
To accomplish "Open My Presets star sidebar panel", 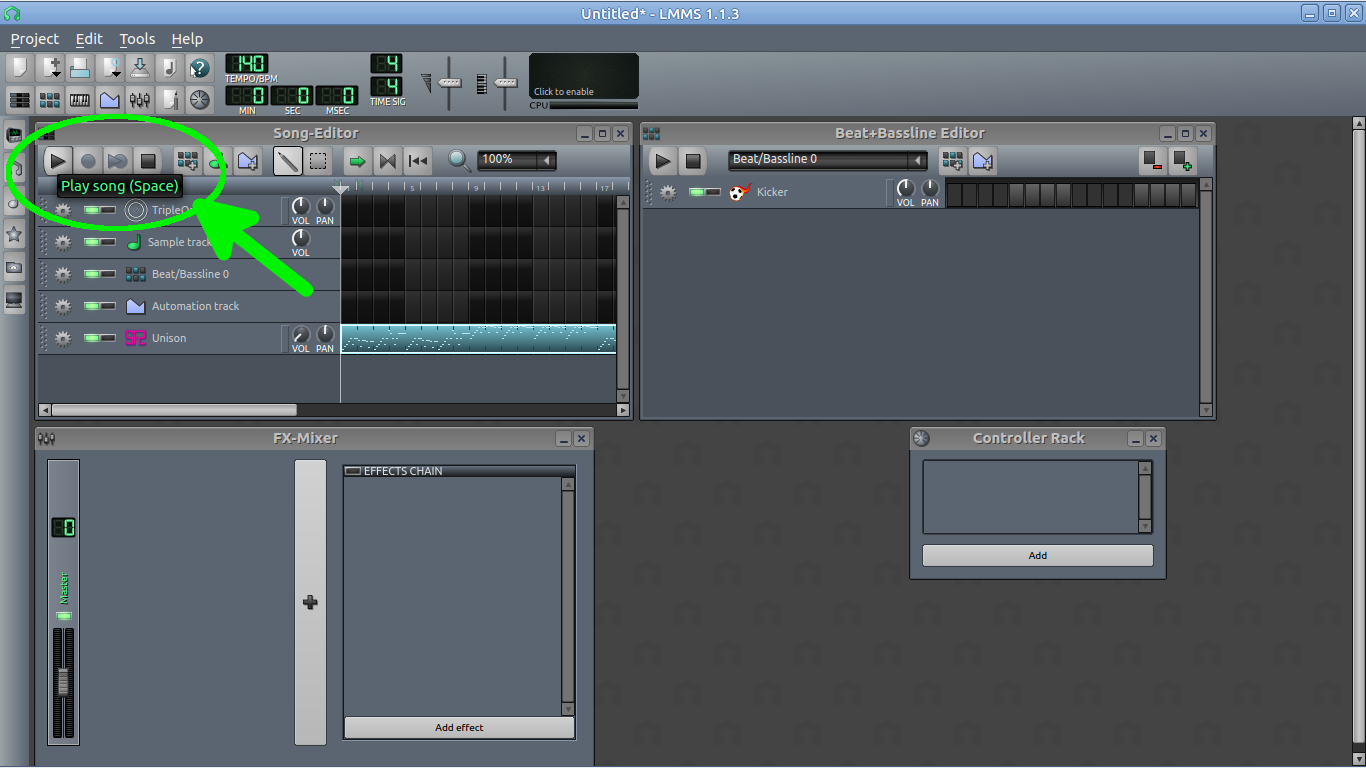I will tap(14, 234).
